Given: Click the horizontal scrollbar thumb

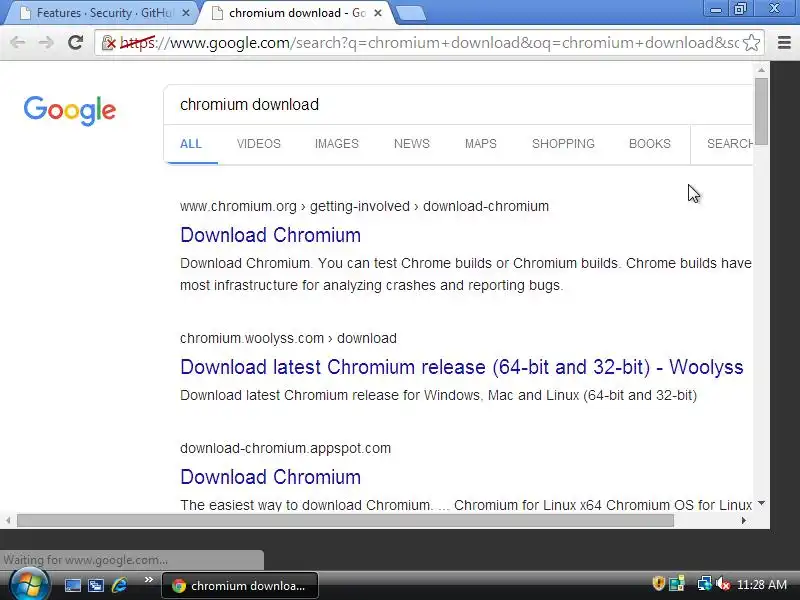Looking at the screenshot, I should [345, 520].
